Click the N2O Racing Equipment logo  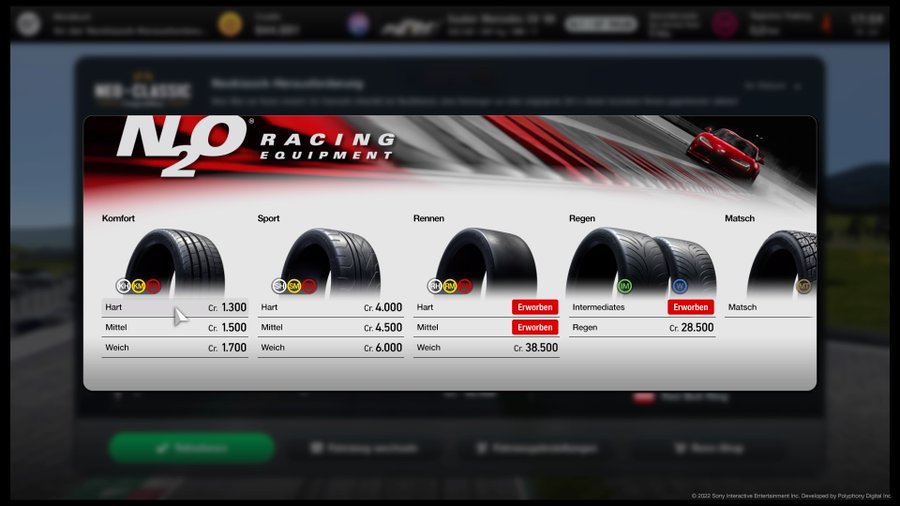click(x=256, y=146)
